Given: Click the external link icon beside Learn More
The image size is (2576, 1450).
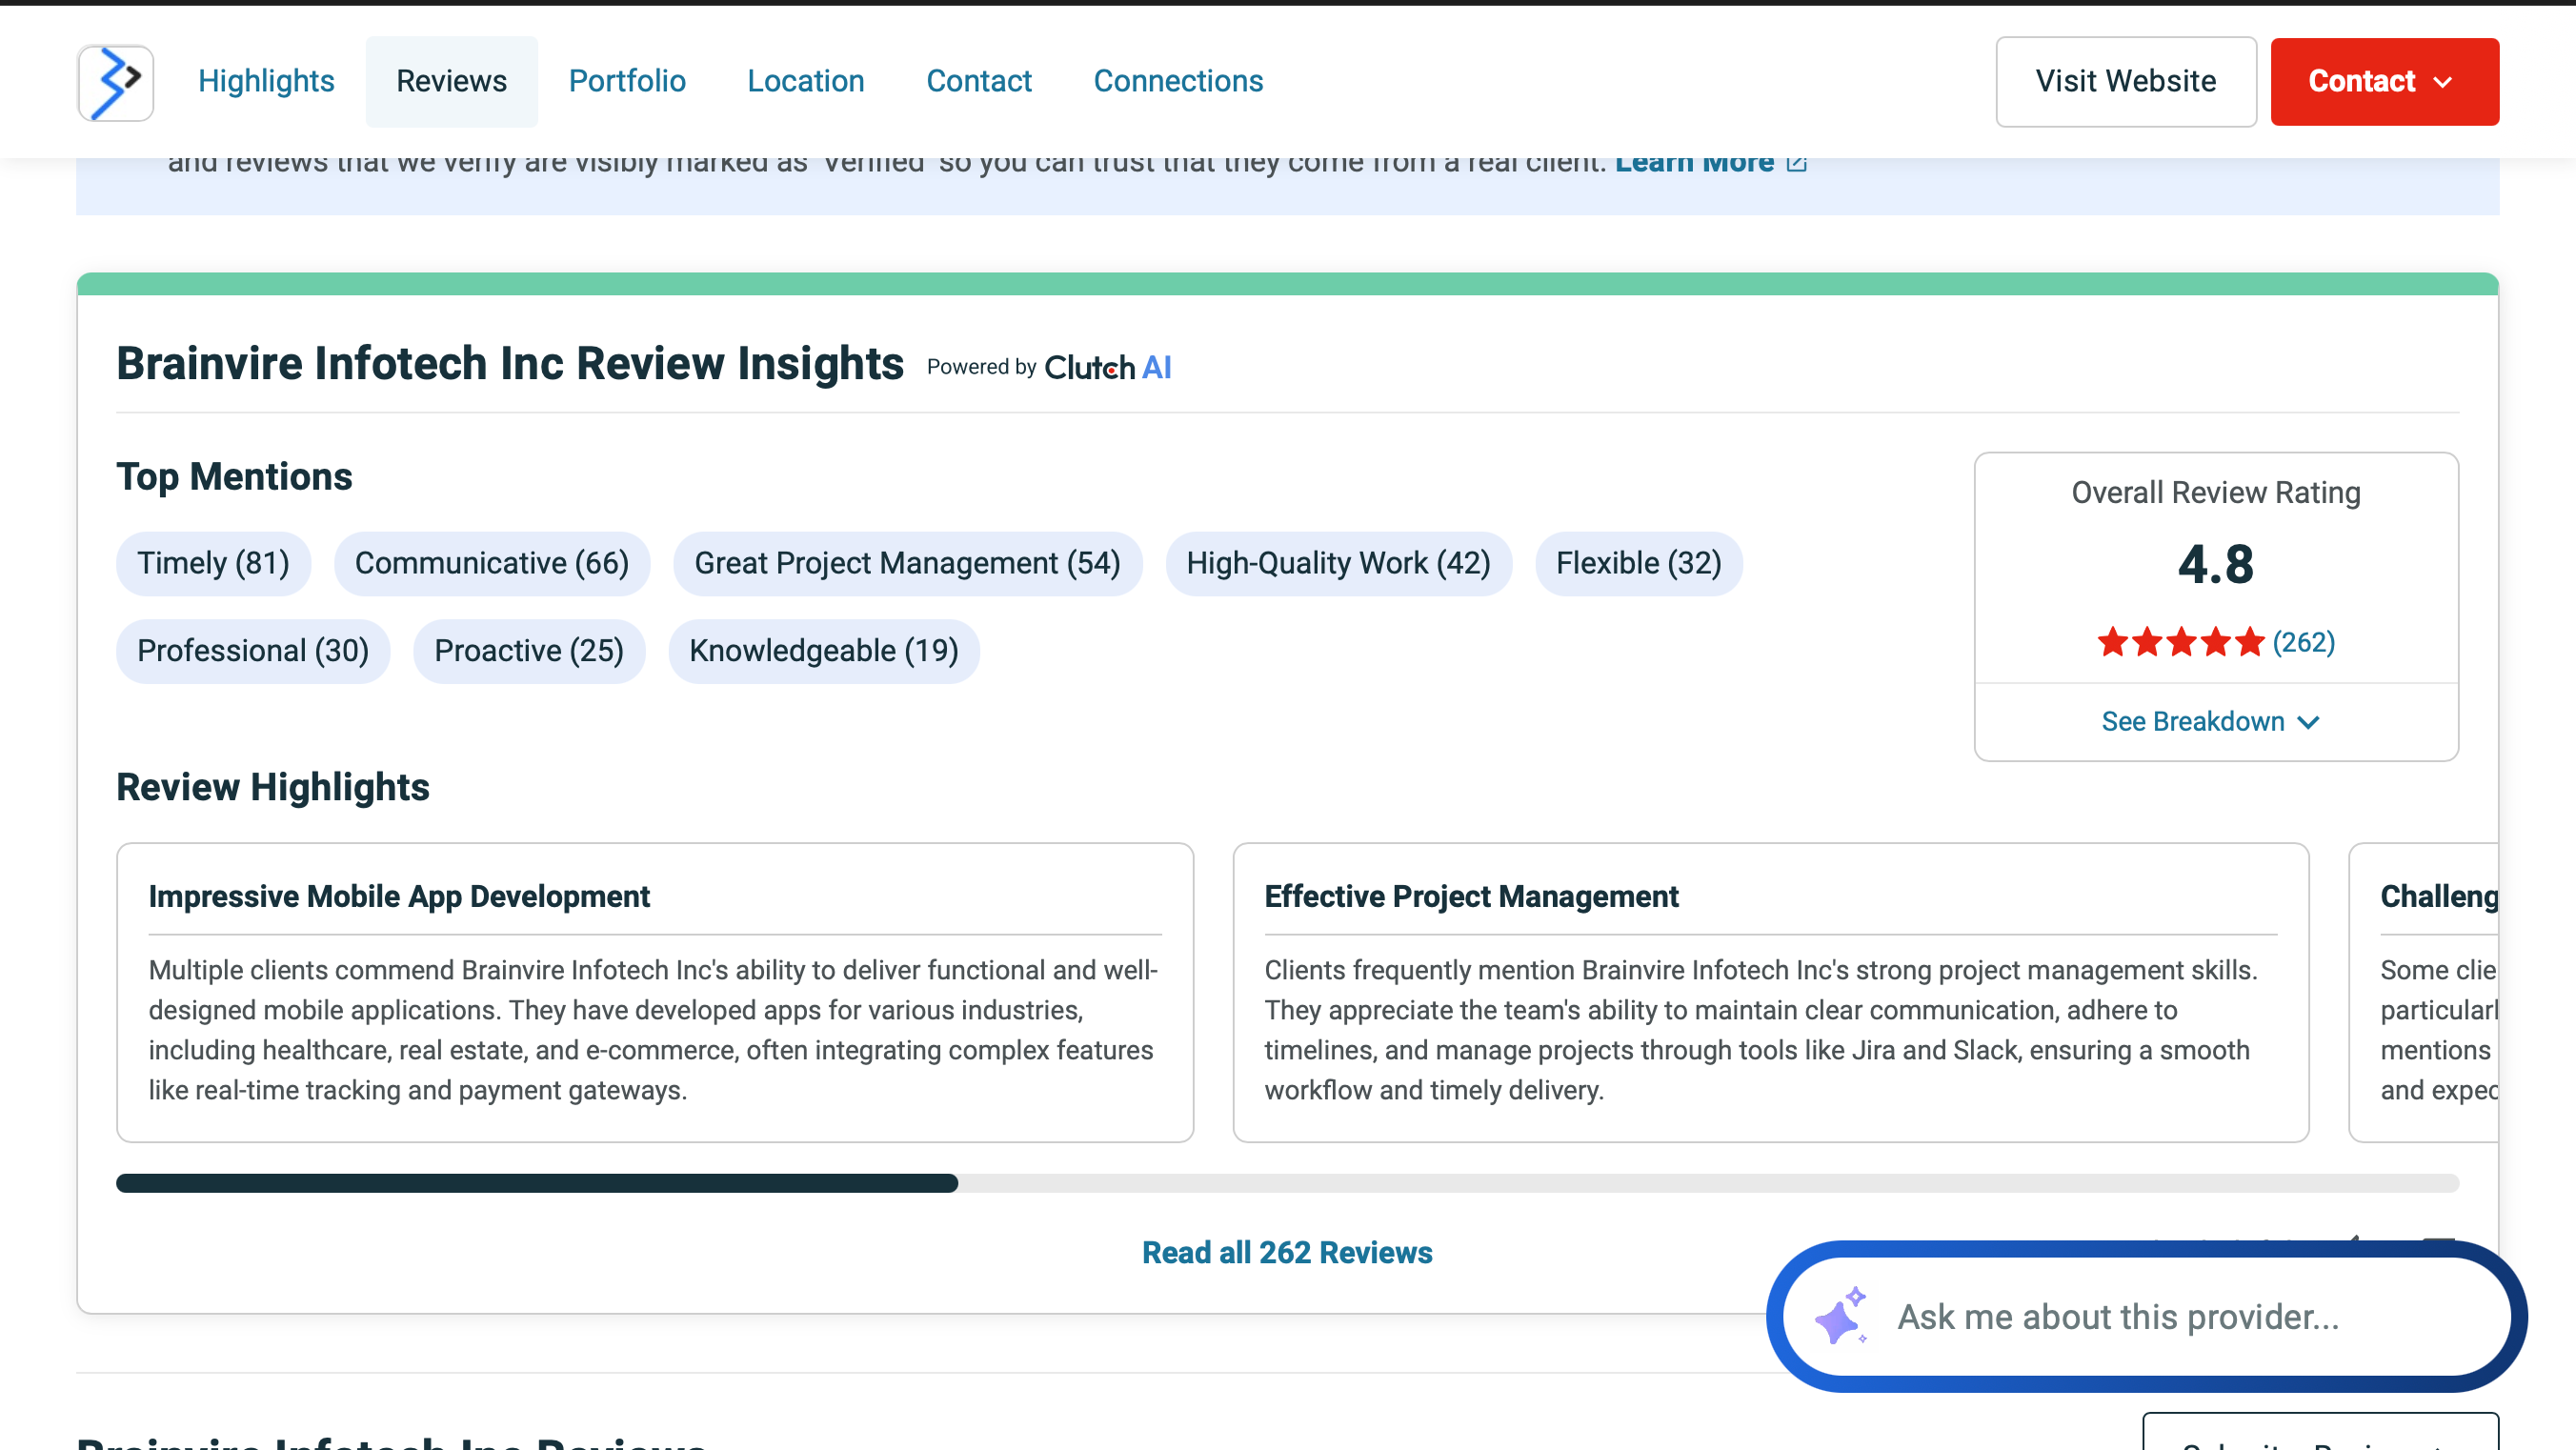Looking at the screenshot, I should click(1796, 163).
